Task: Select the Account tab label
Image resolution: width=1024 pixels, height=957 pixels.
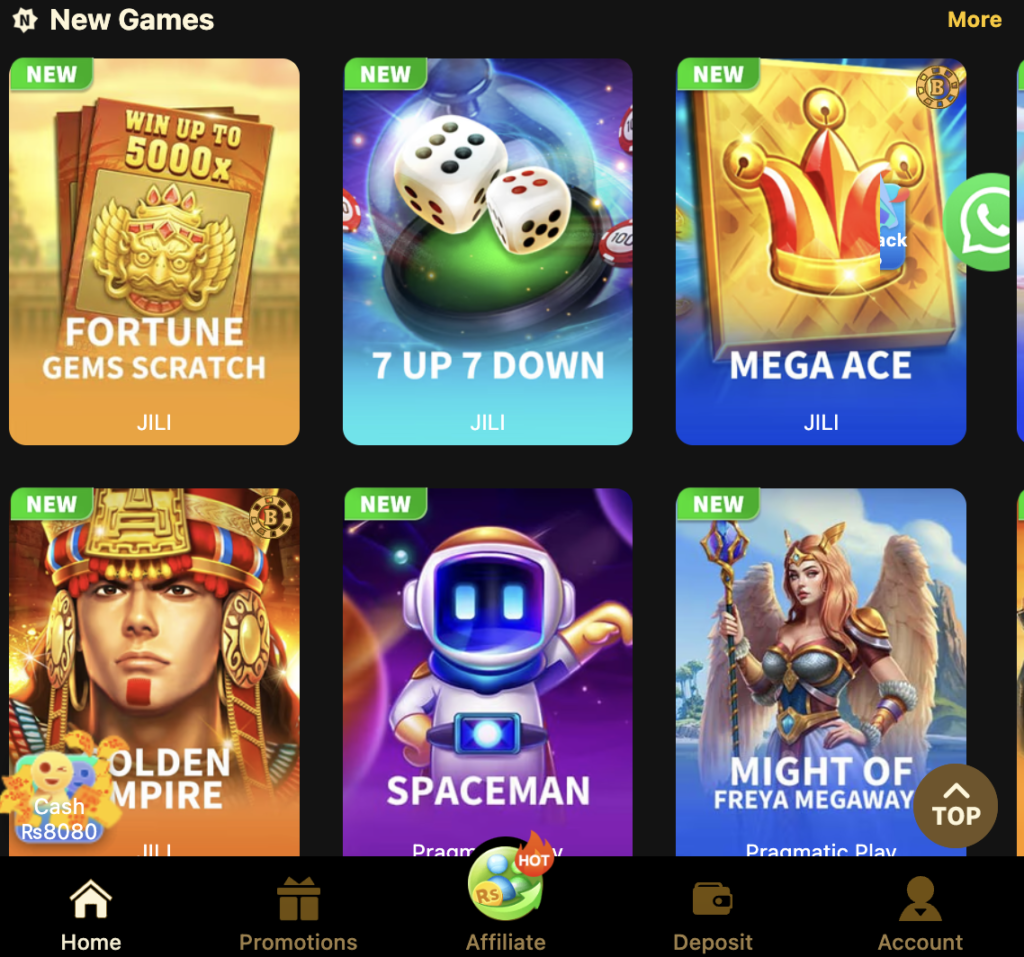Action: click(920, 942)
